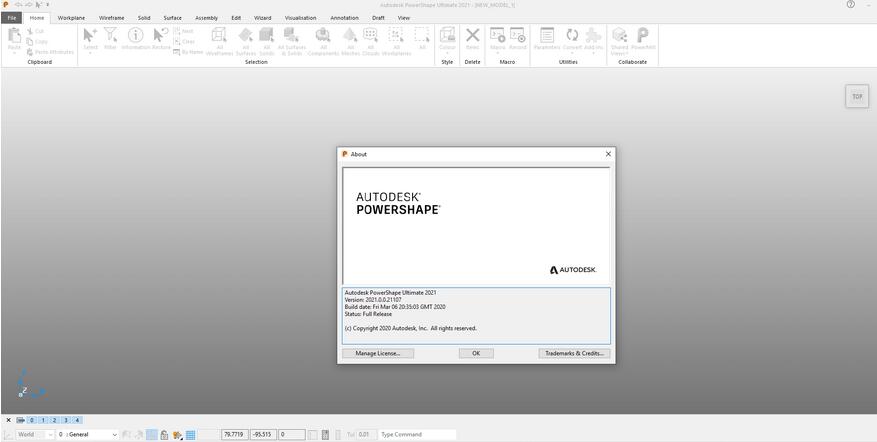Screen dimensions: 877x442
Task: Switch to the Annotation tab
Action: coord(345,18)
